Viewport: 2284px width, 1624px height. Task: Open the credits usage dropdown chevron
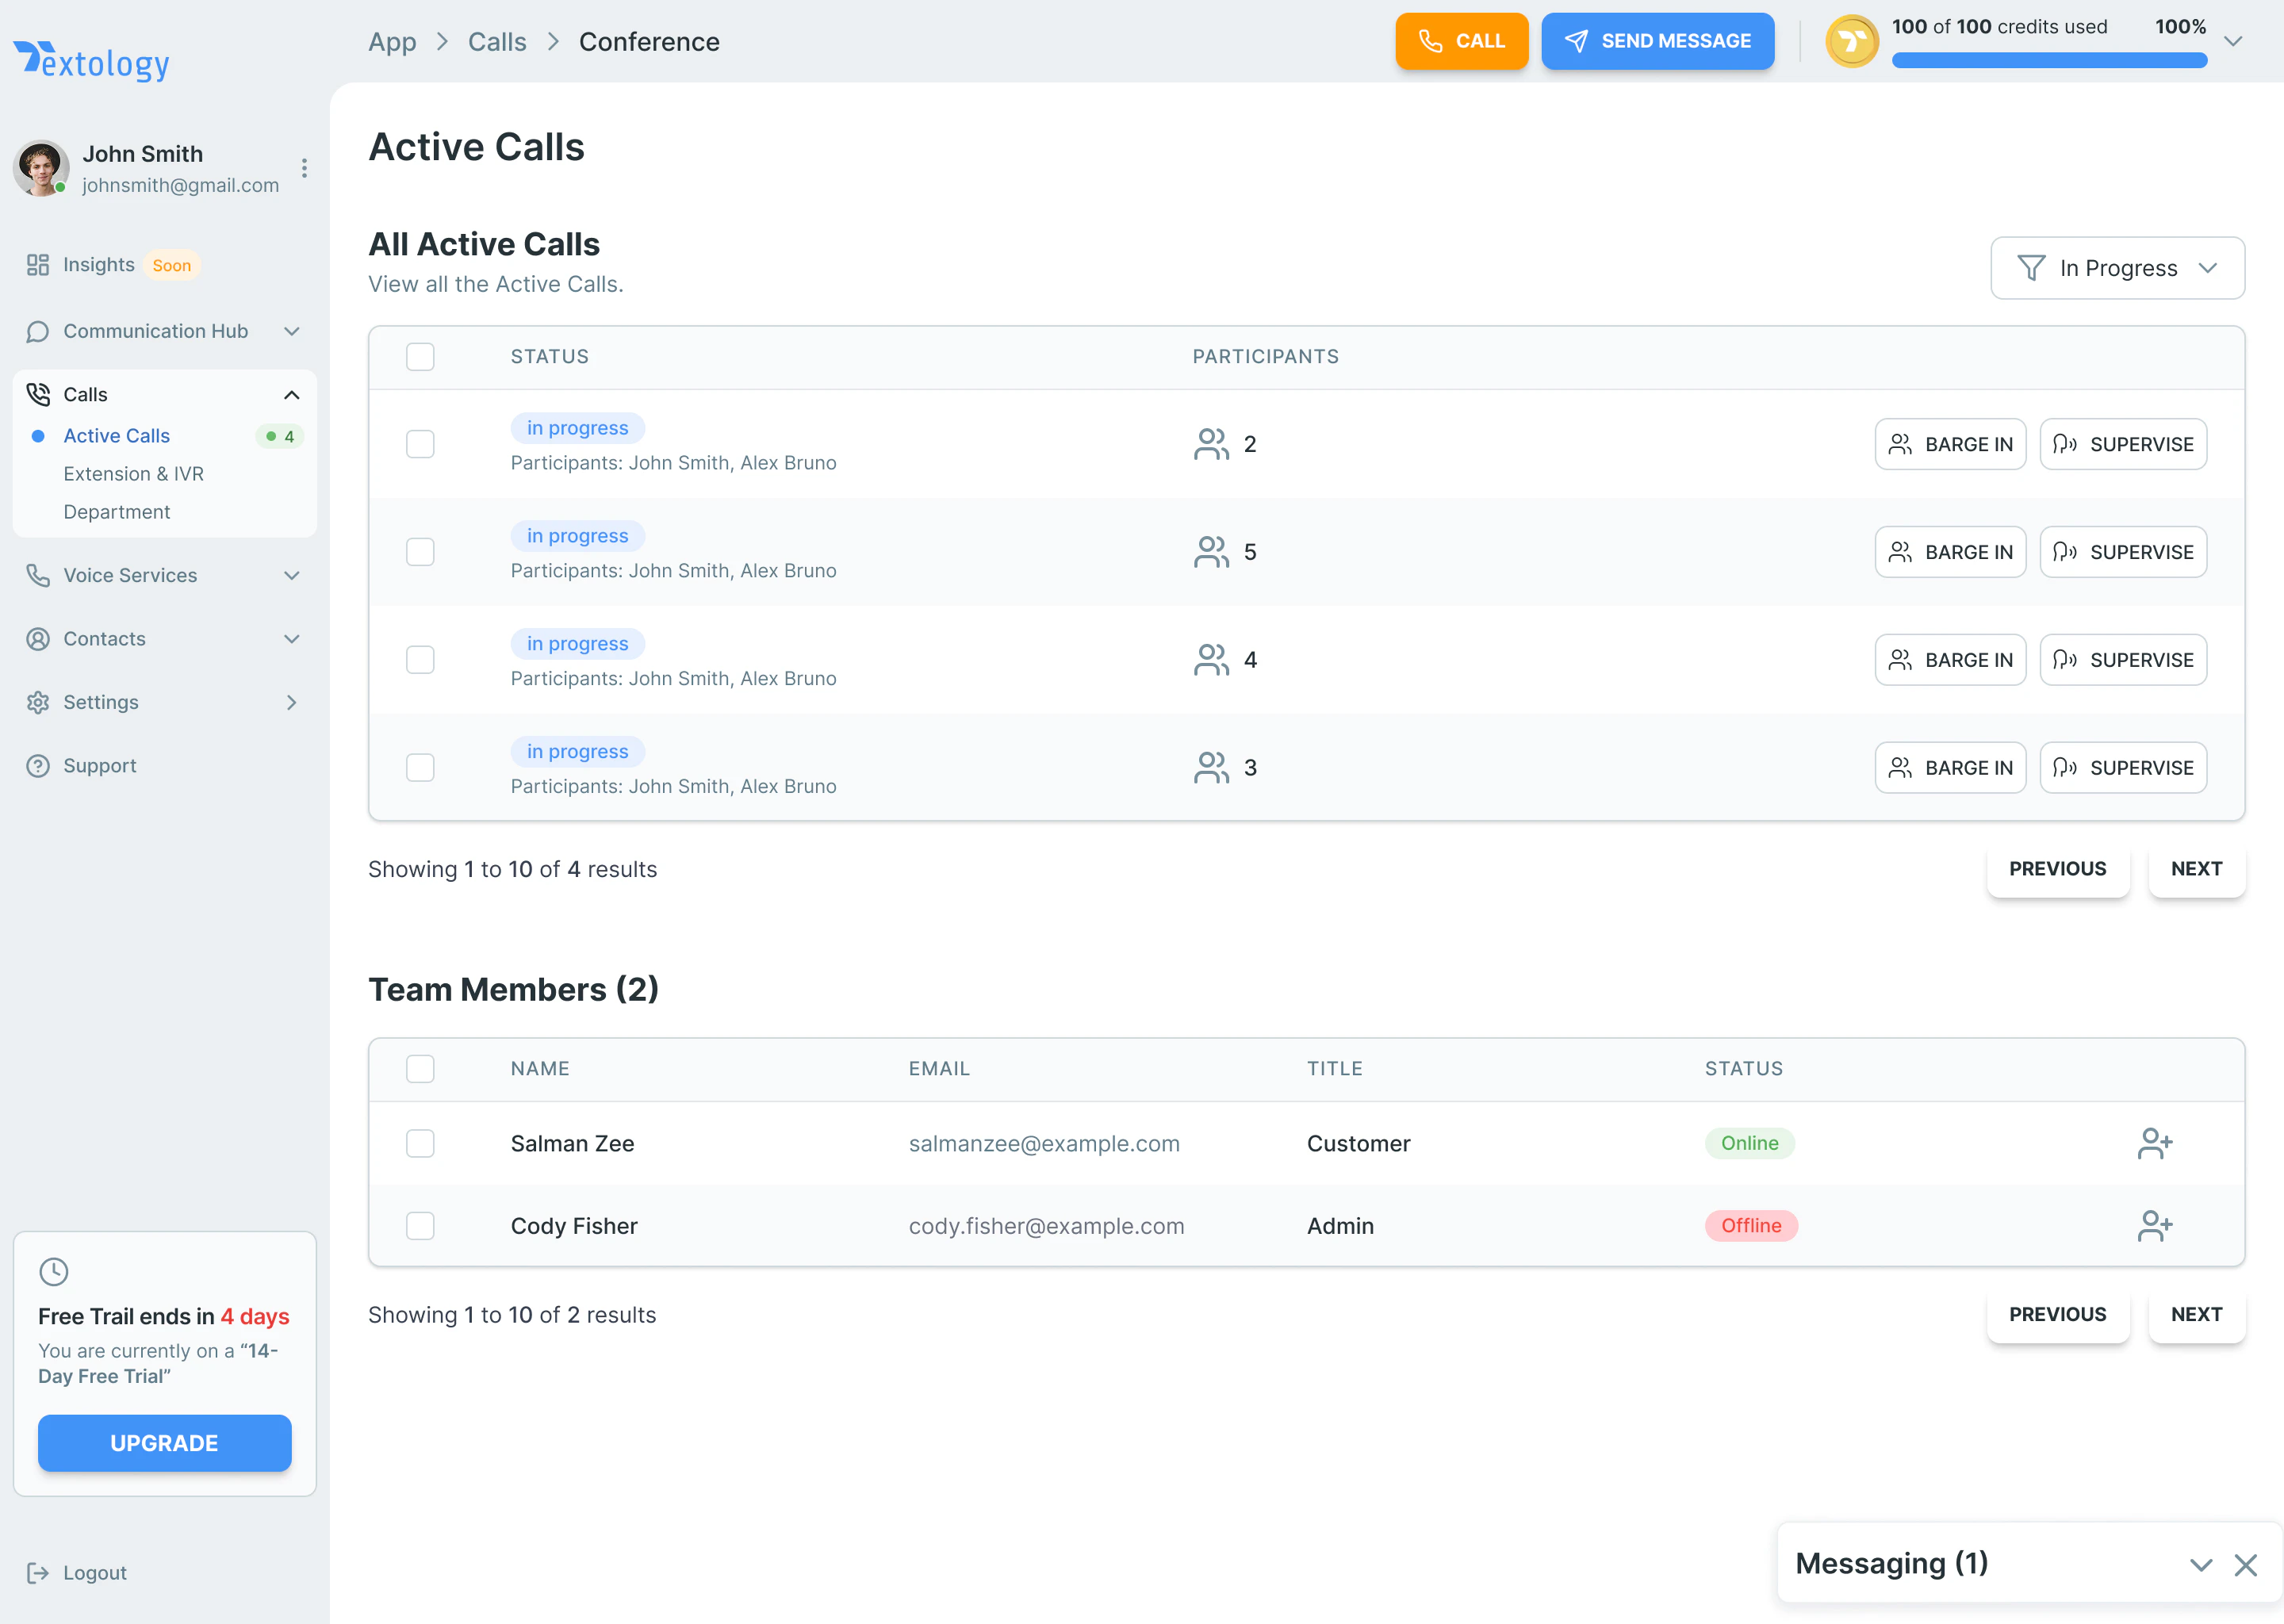[2233, 41]
